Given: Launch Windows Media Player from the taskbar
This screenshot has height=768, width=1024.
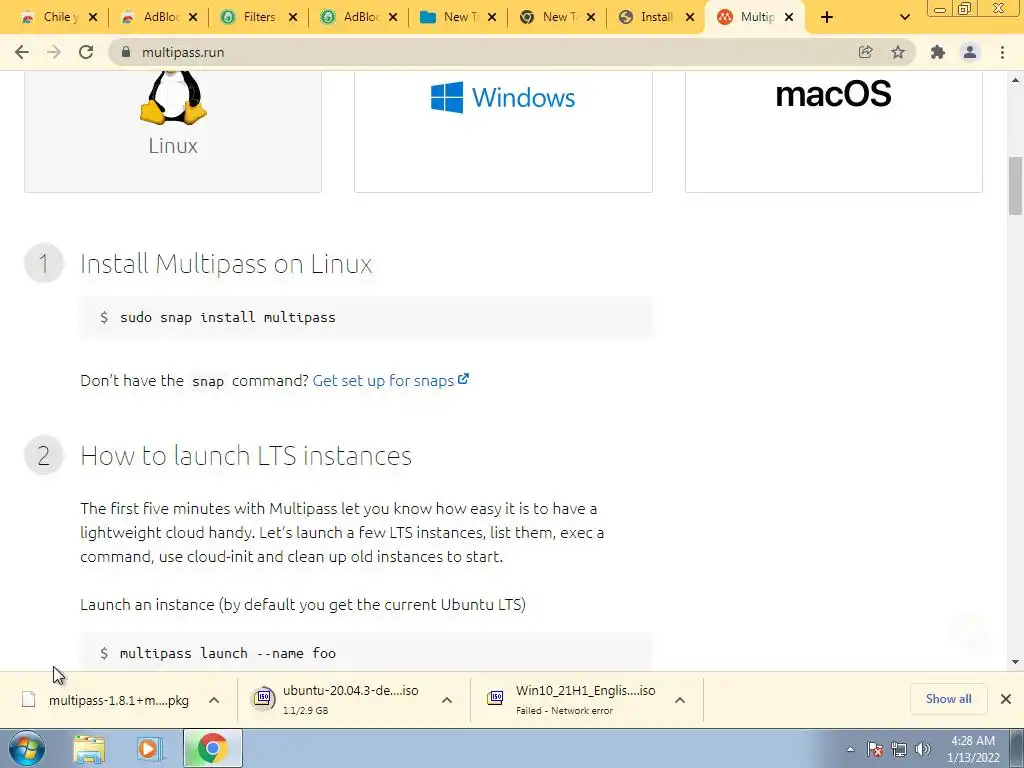Looking at the screenshot, I should click(x=150, y=749).
